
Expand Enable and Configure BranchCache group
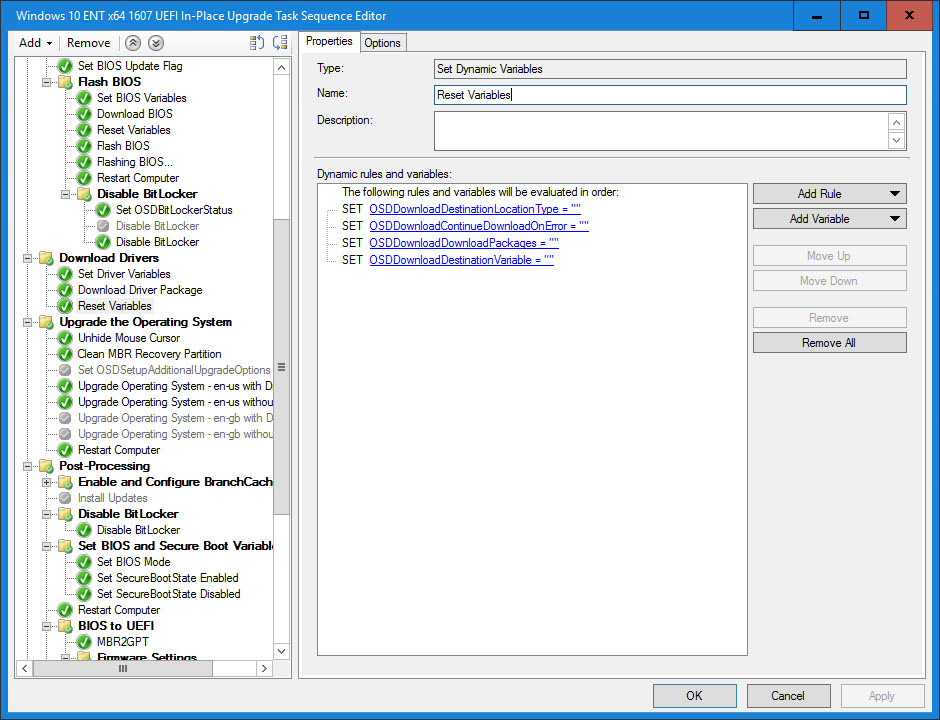(46, 482)
